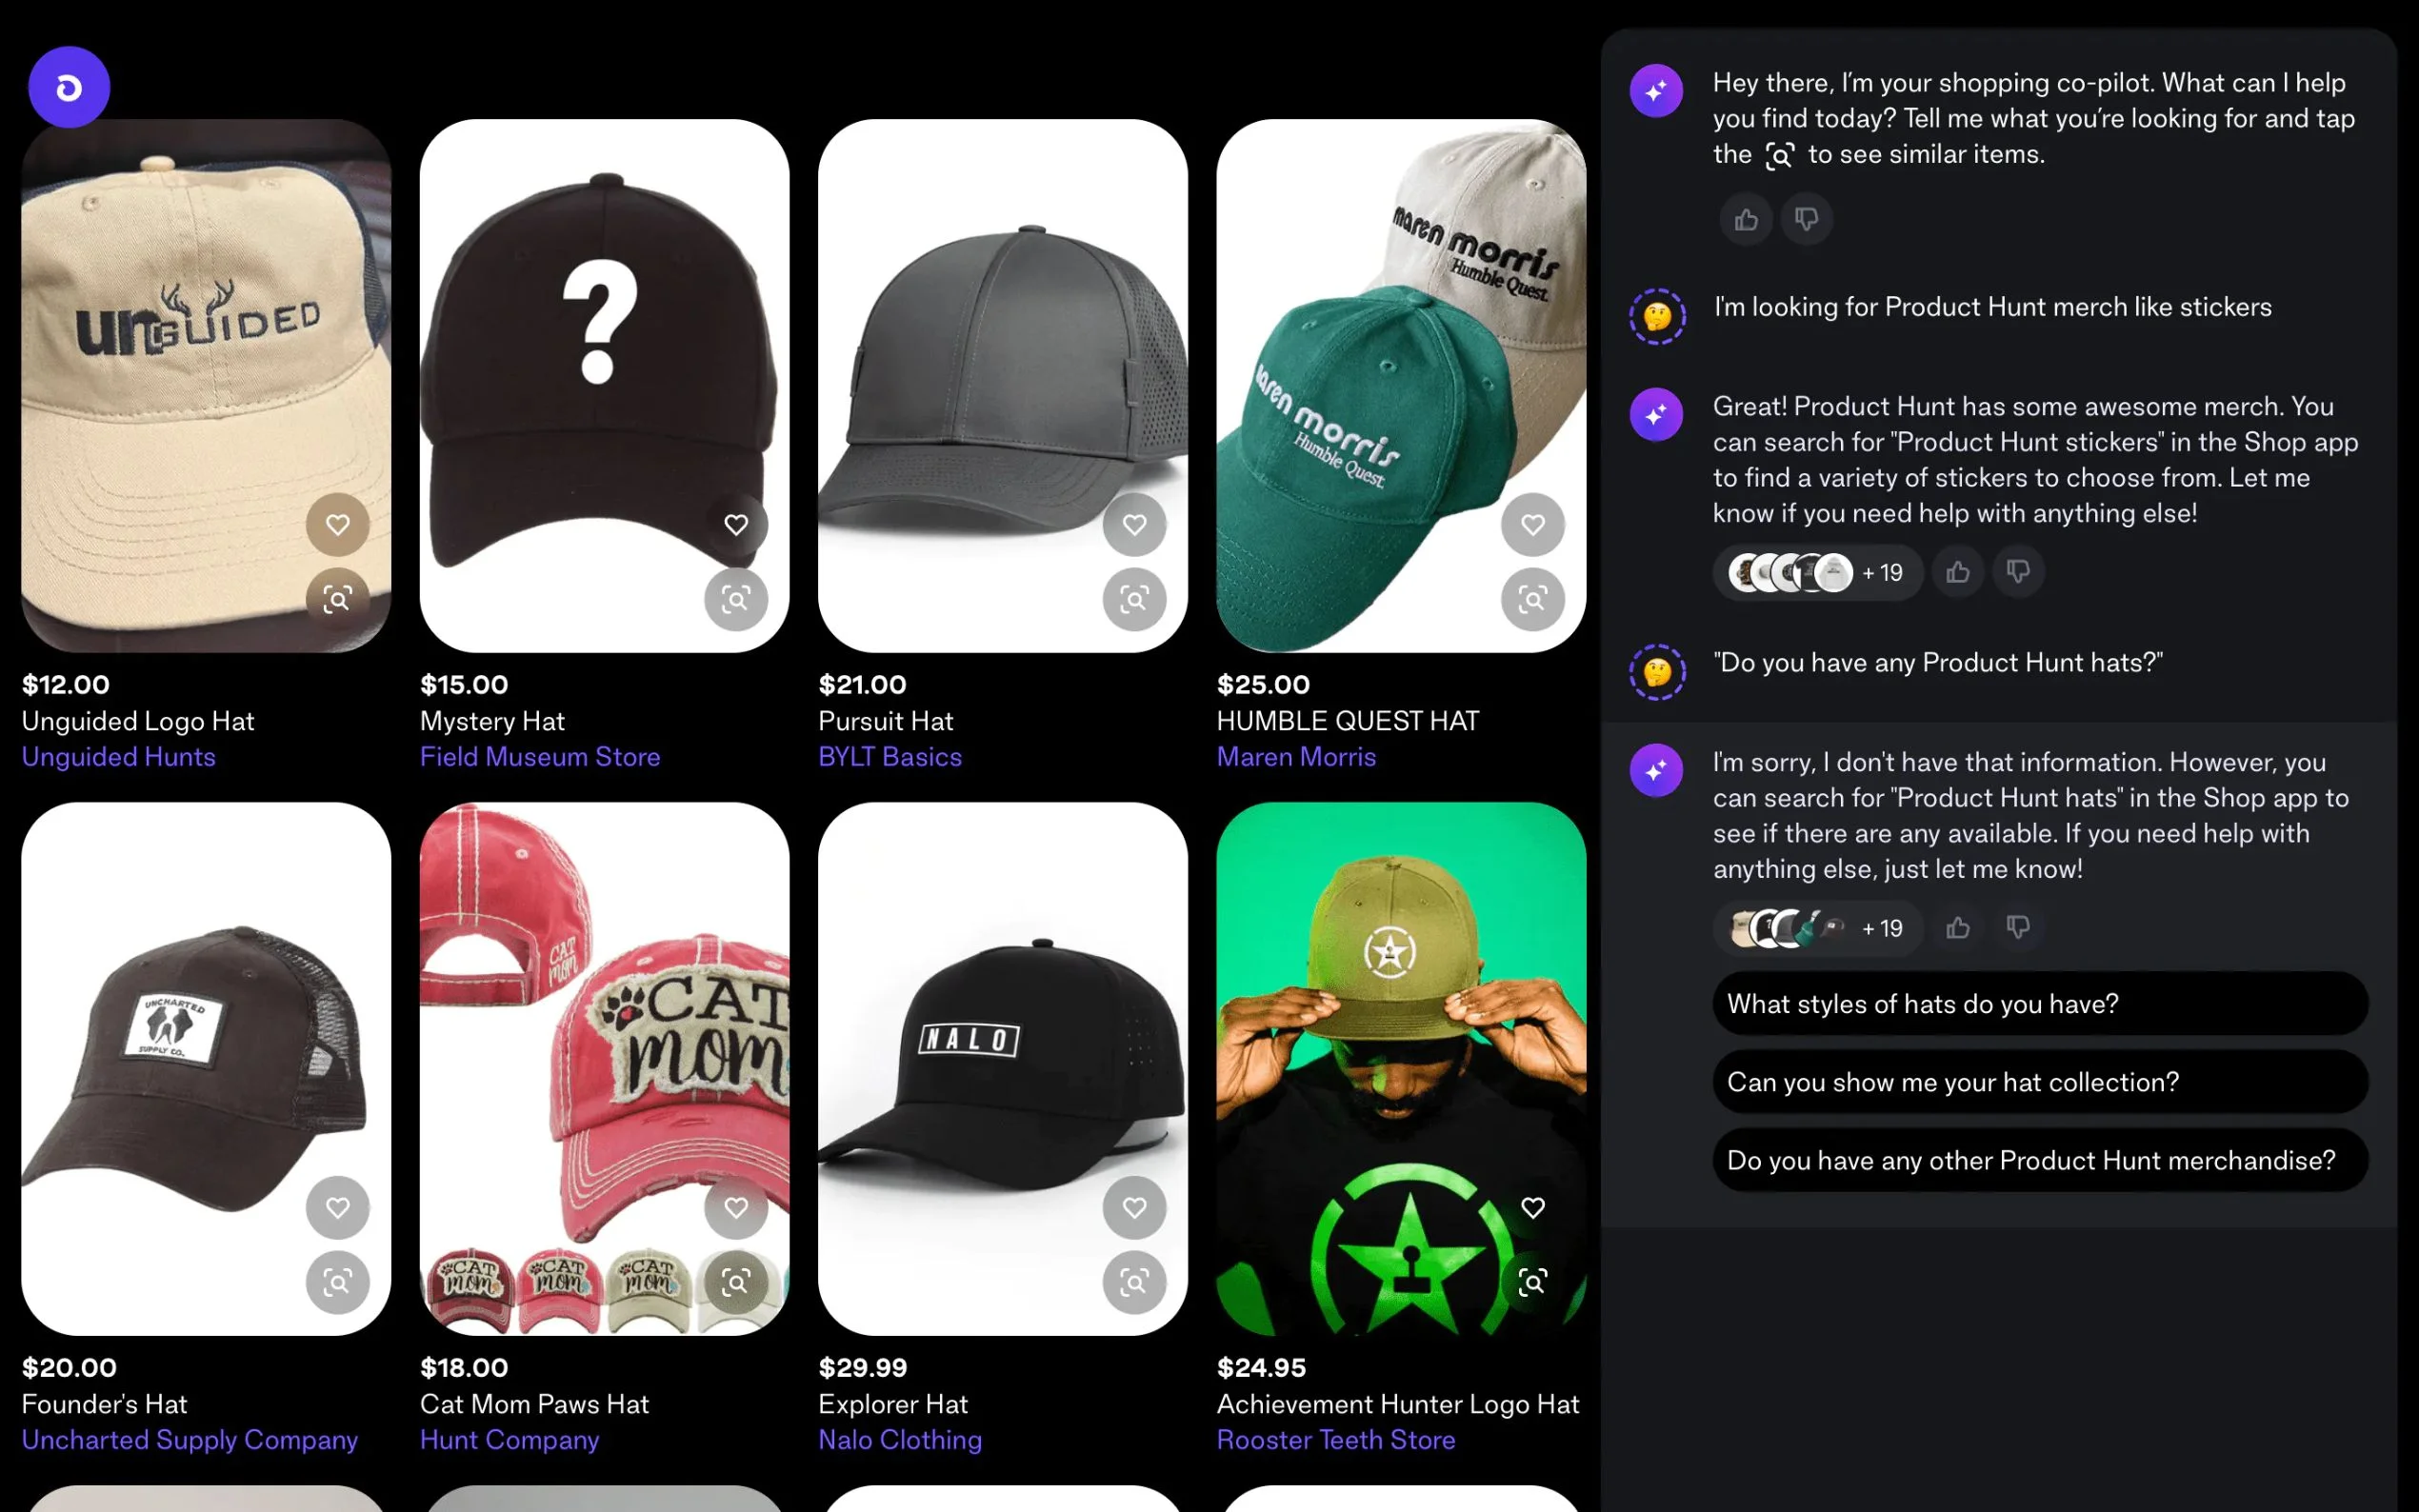Viewport: 2419px width, 1512px height.
Task: Click the heart icon on the Pursuit Hat
Action: click(x=1135, y=524)
